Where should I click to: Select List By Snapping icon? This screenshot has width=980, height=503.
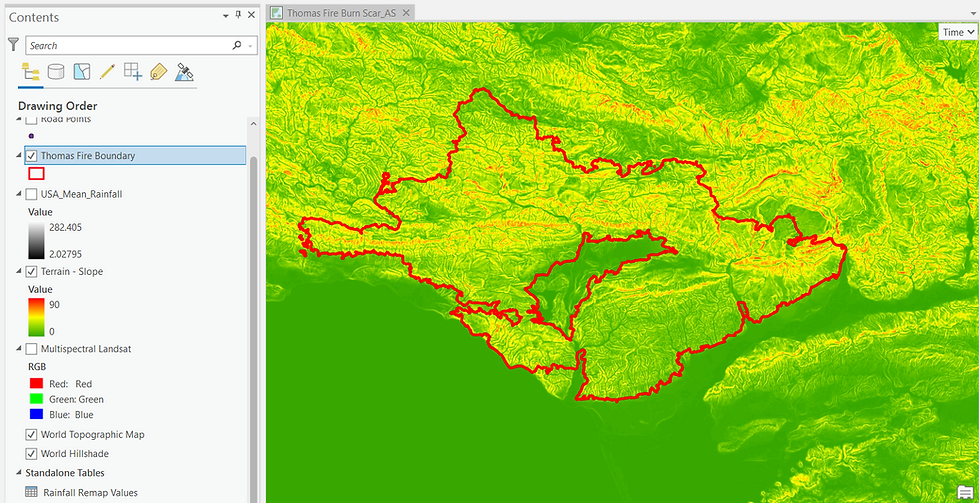click(x=132, y=71)
